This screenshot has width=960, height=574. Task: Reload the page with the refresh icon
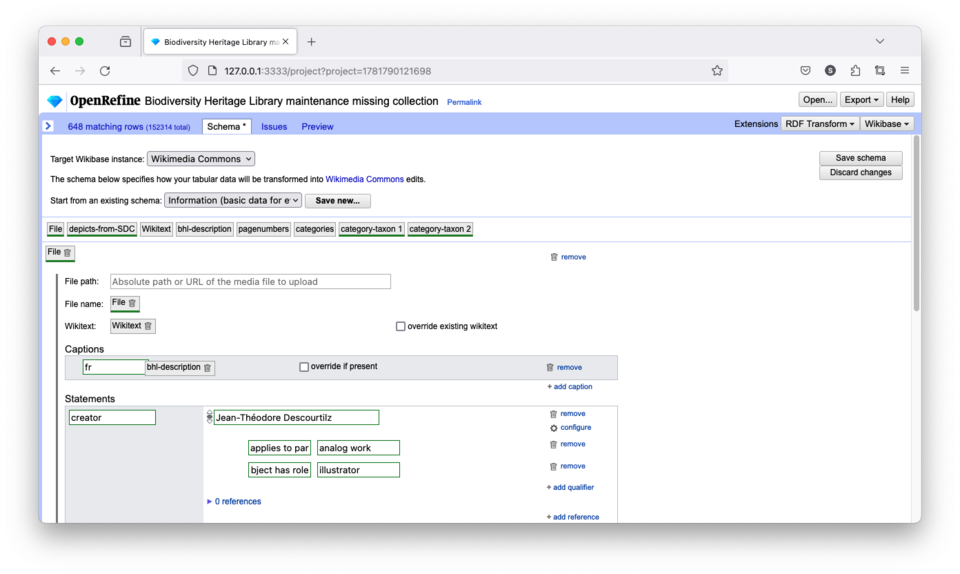pos(105,71)
